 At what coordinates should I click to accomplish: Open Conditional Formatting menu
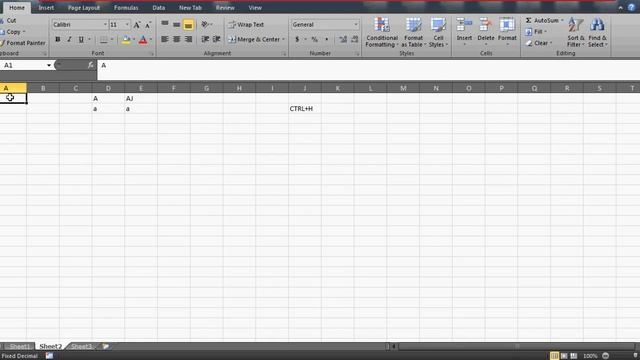[x=382, y=33]
